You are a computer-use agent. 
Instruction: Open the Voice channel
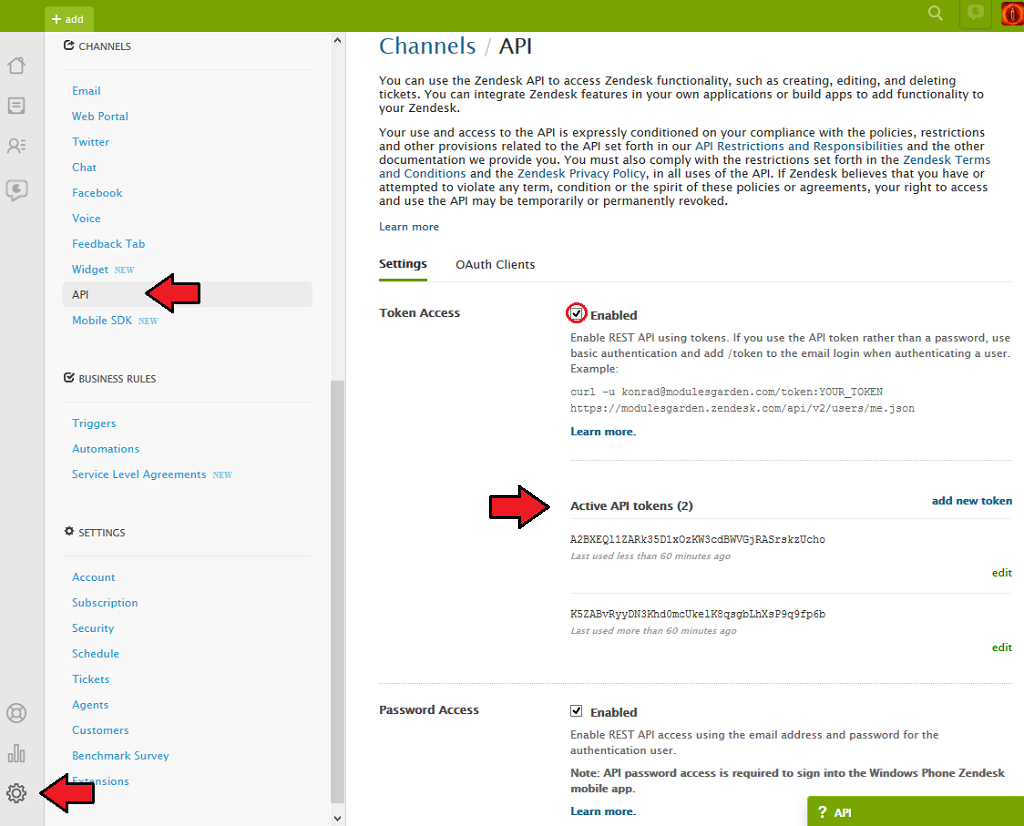pos(86,218)
